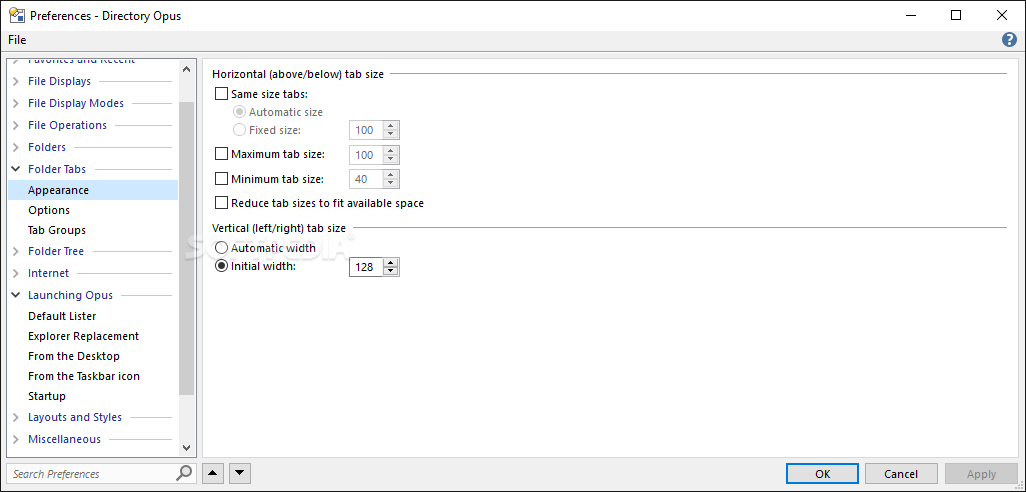1026x492 pixels.
Task: Click category tree scrollbar up arrow
Action: point(186,69)
